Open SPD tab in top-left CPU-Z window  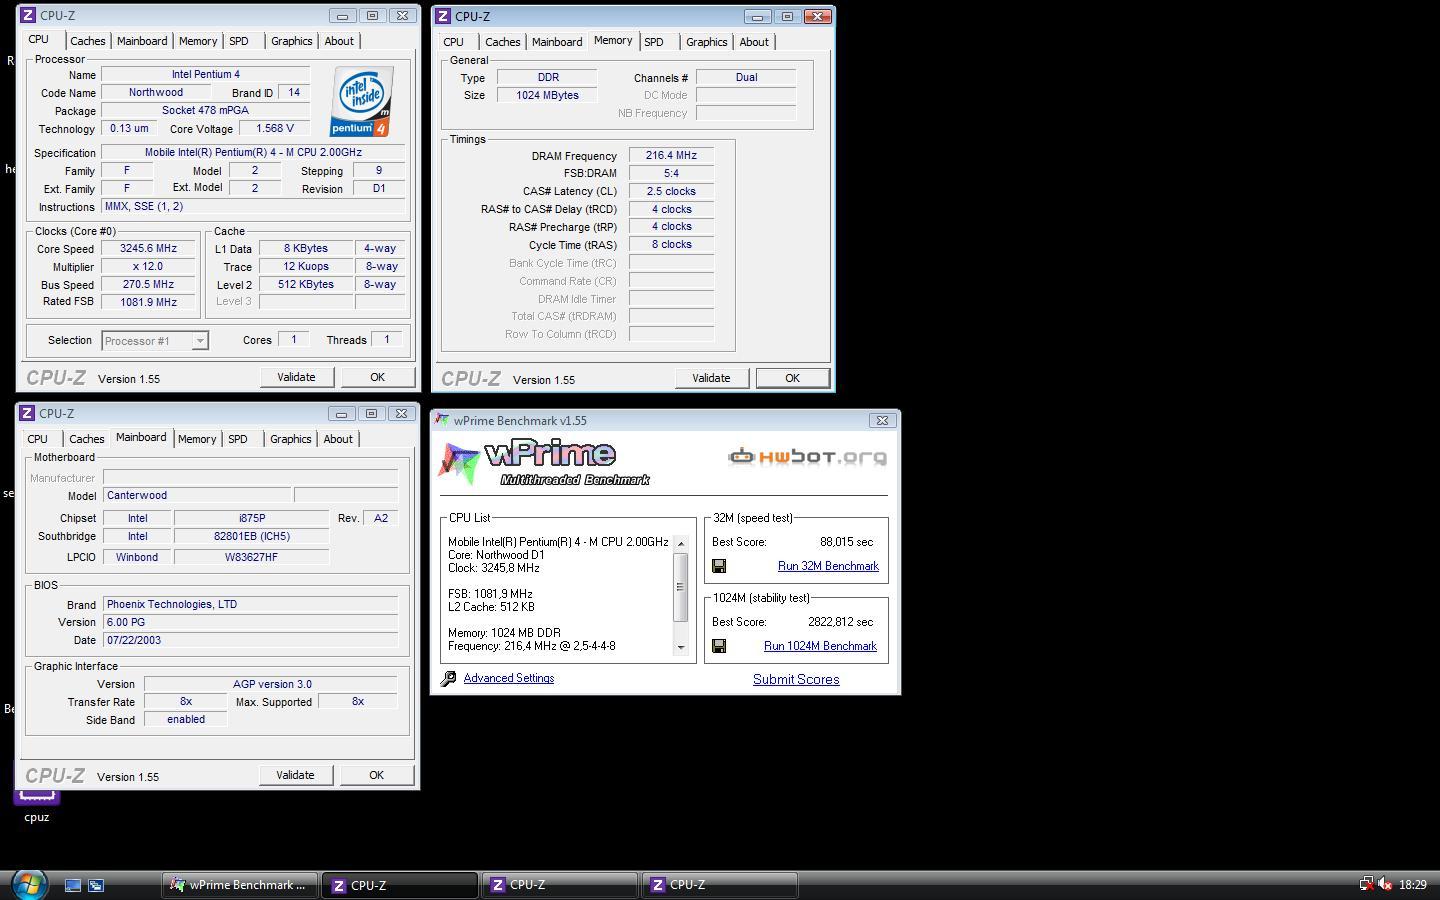tap(239, 41)
